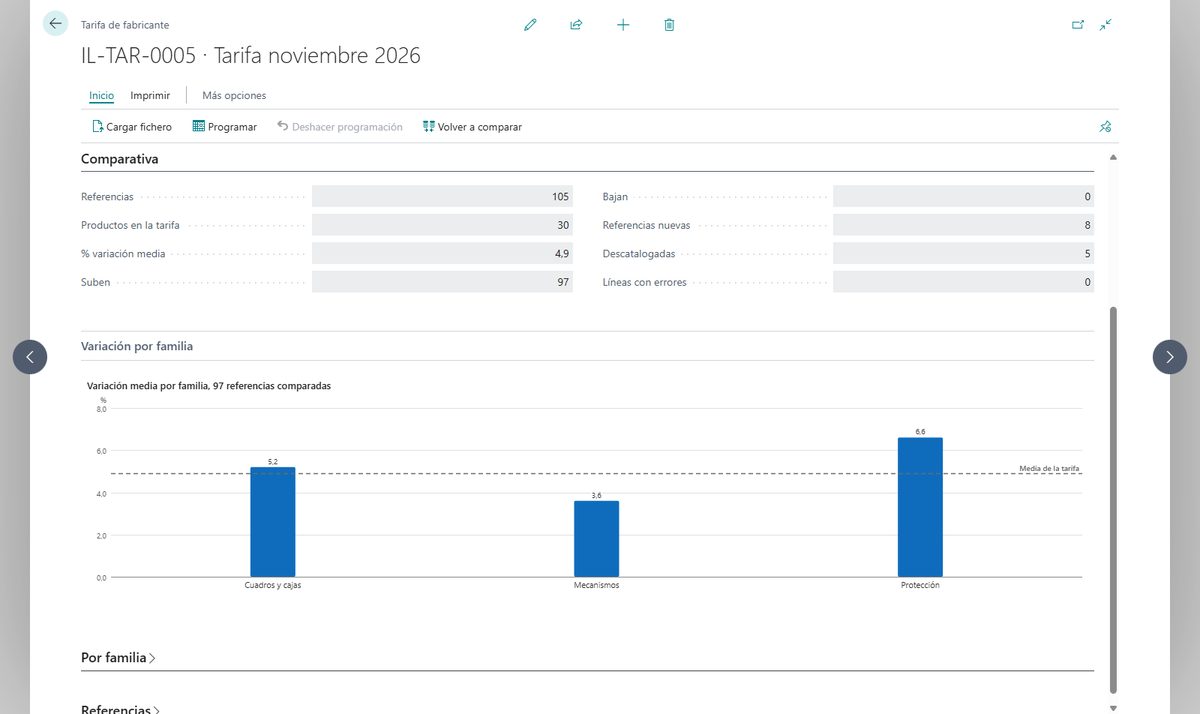Click the Descatalogadas value 5
1200x714 pixels.
[x=963, y=254]
